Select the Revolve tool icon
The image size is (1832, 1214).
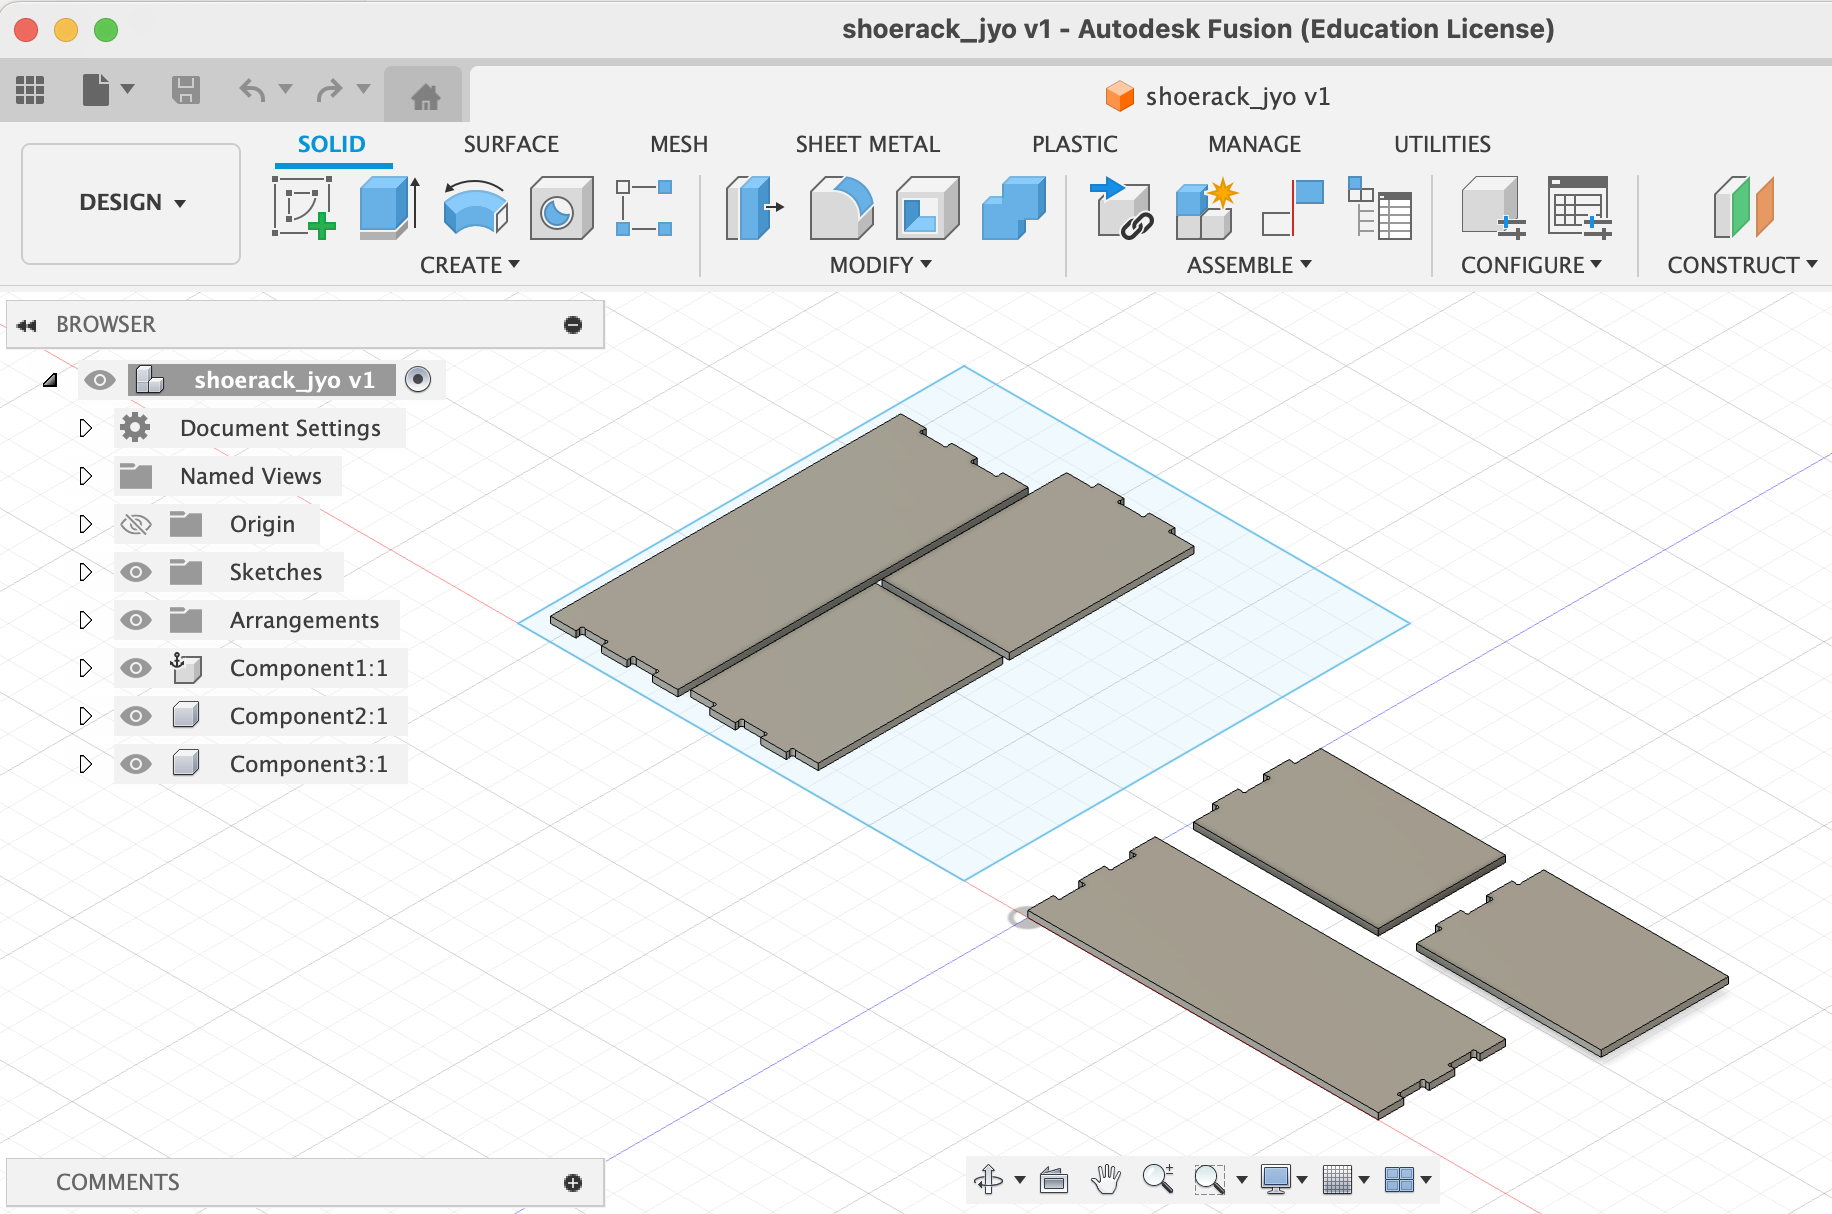click(x=475, y=207)
